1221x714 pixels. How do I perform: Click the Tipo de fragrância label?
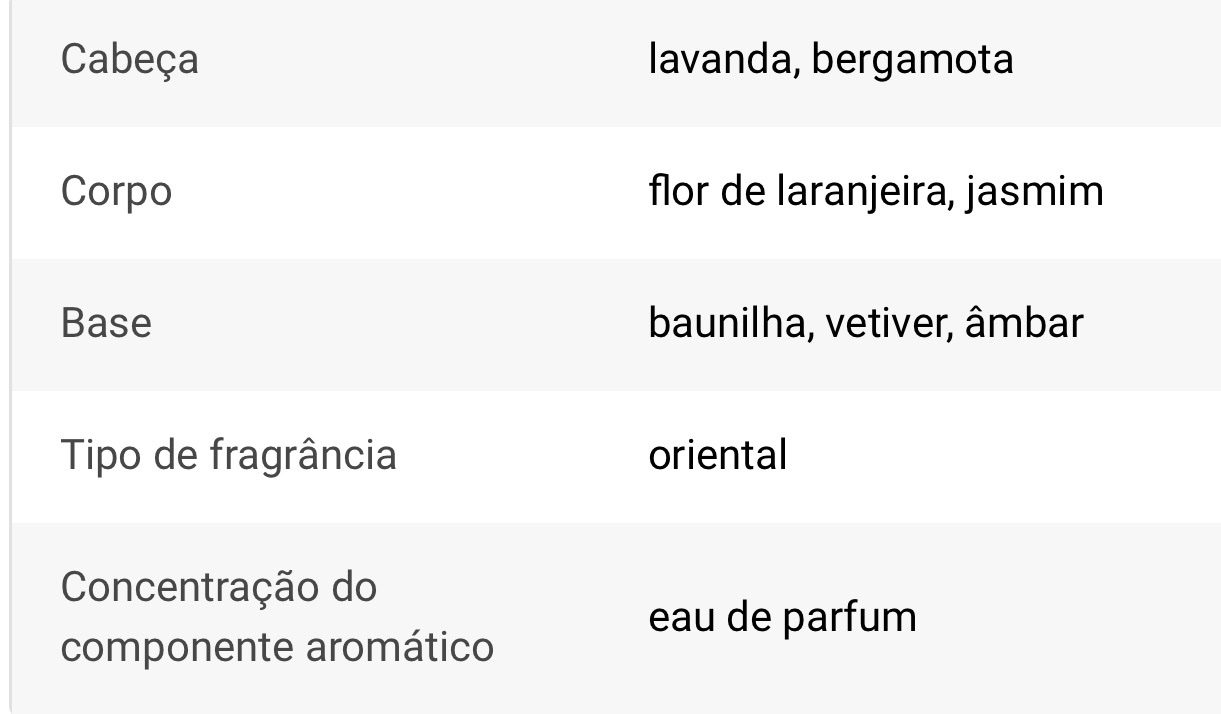[229, 455]
